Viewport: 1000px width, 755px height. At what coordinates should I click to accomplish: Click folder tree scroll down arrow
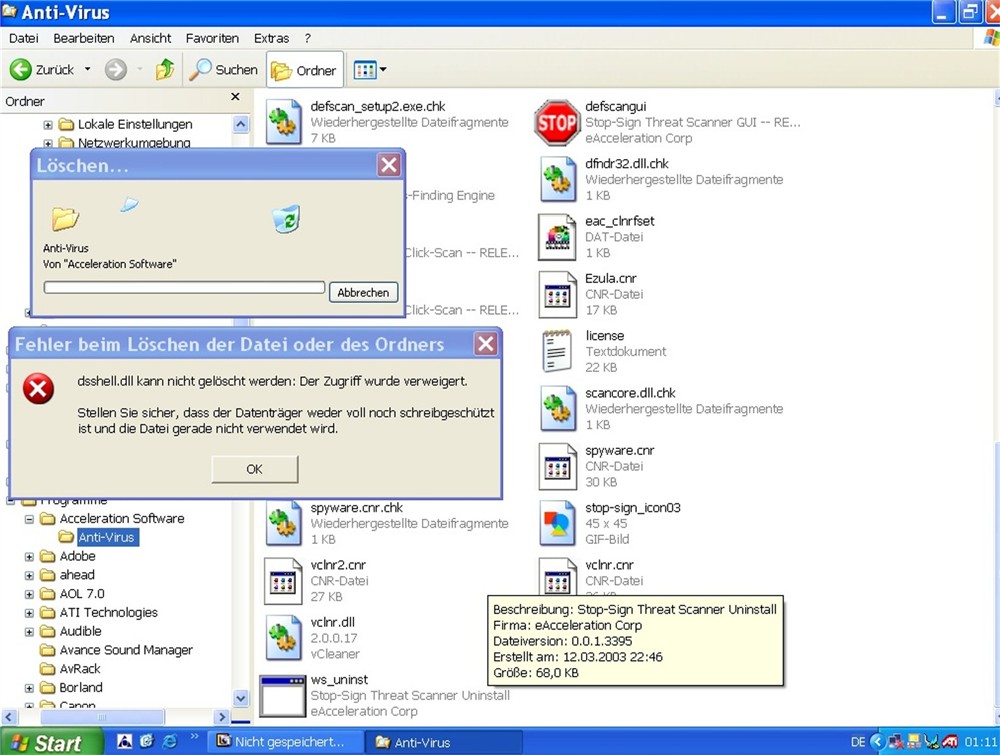tap(240, 698)
